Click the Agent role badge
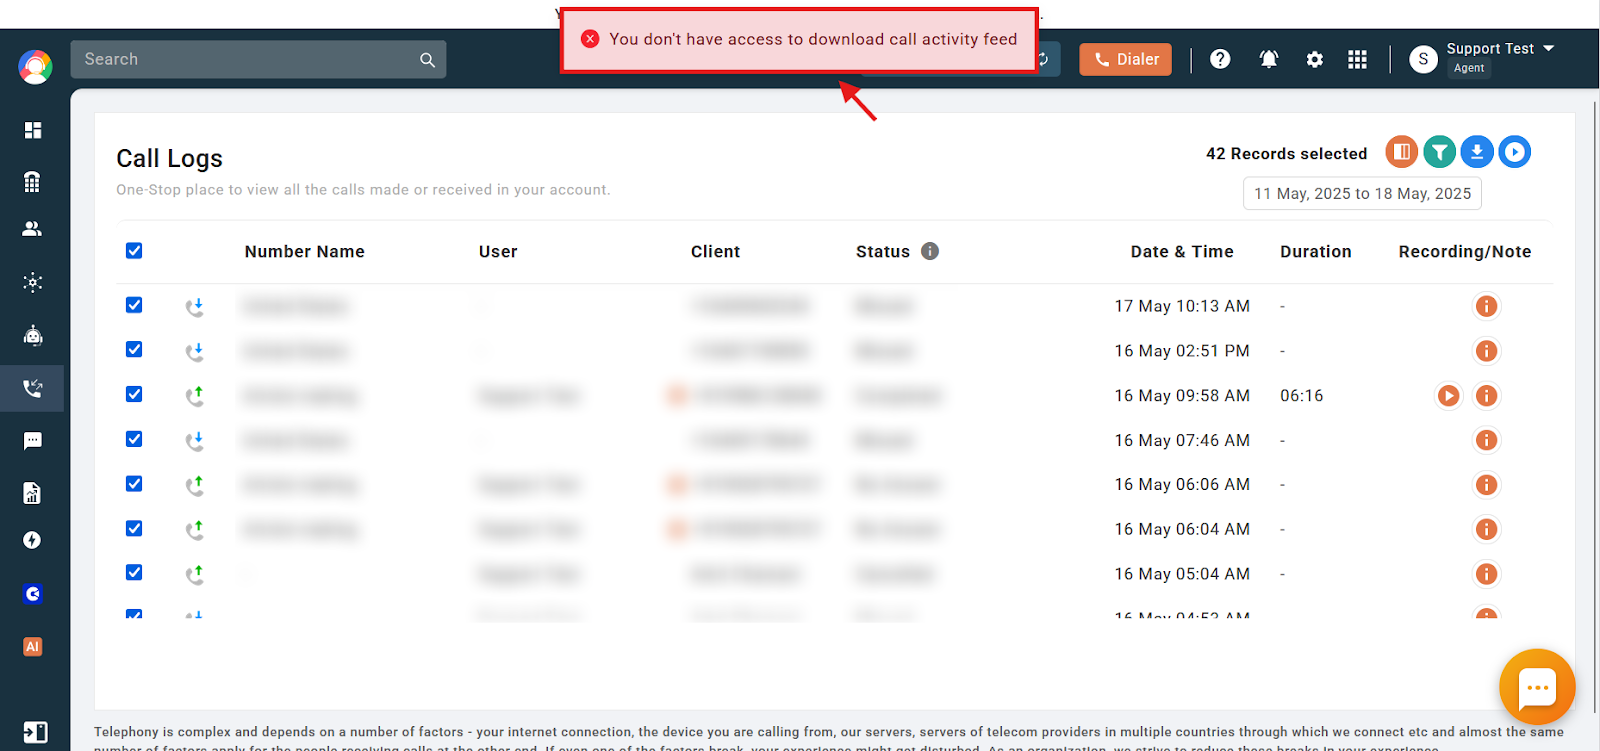Image resolution: width=1600 pixels, height=751 pixels. click(1469, 68)
